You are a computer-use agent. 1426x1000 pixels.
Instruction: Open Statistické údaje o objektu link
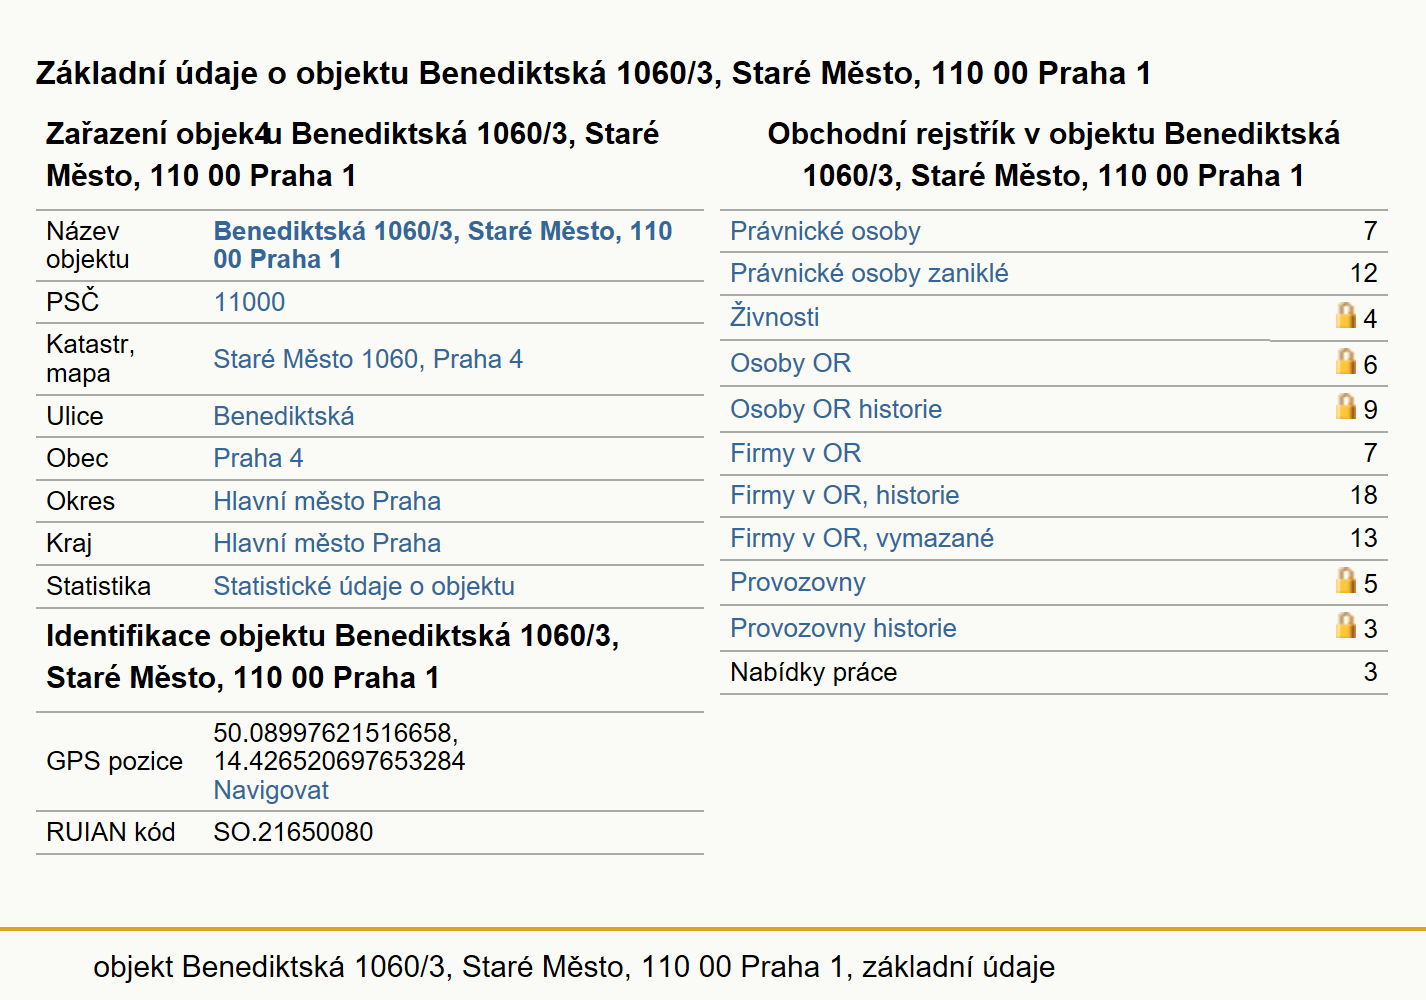(x=364, y=586)
